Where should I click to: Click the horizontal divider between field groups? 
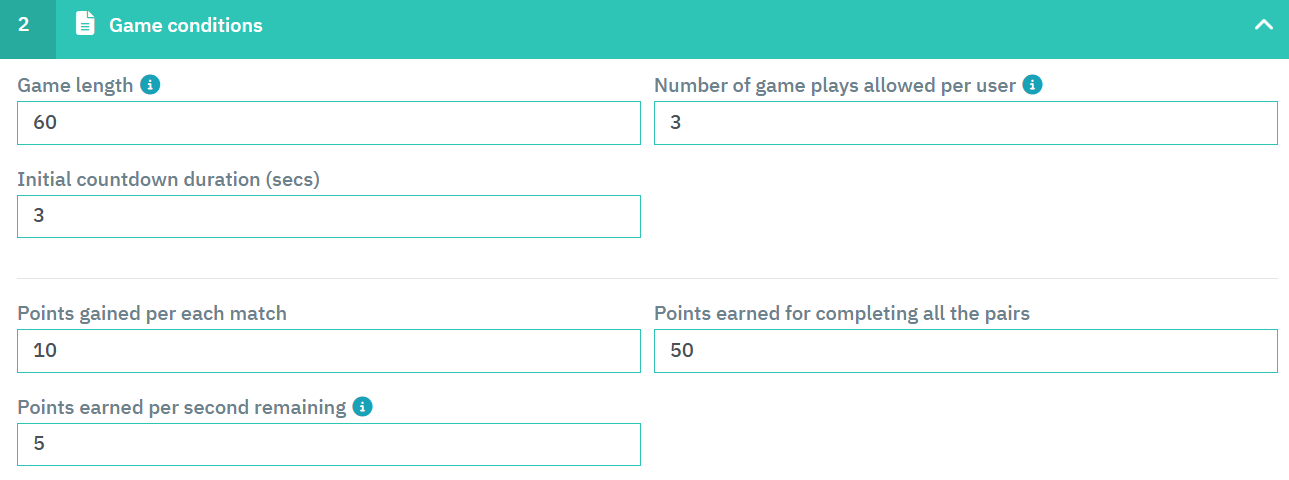647,278
